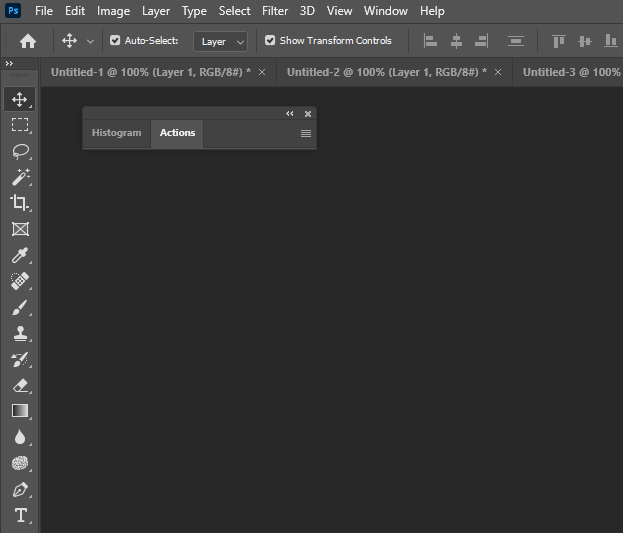This screenshot has width=623, height=533.
Task: Open the Actions panel flyout menu
Action: 306,133
